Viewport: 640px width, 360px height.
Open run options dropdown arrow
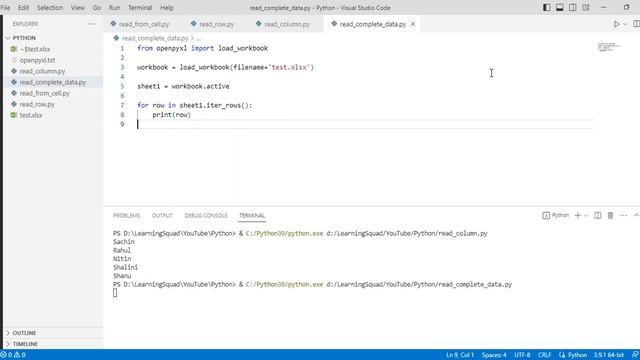[x=625, y=24]
